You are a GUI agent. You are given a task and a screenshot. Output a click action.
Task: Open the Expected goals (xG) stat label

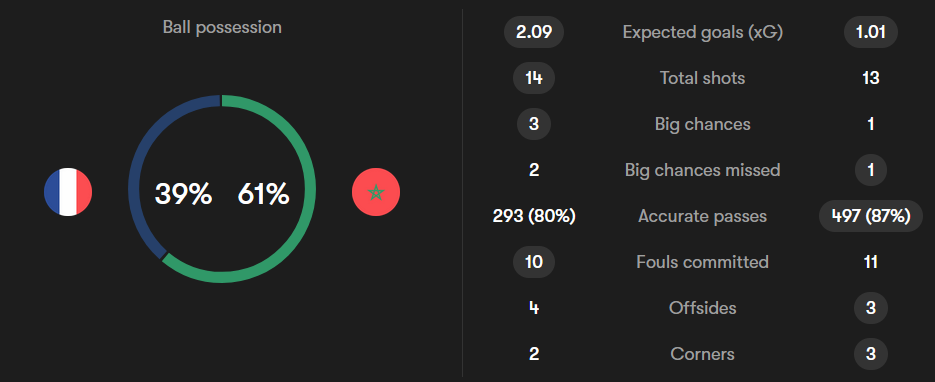click(x=702, y=32)
